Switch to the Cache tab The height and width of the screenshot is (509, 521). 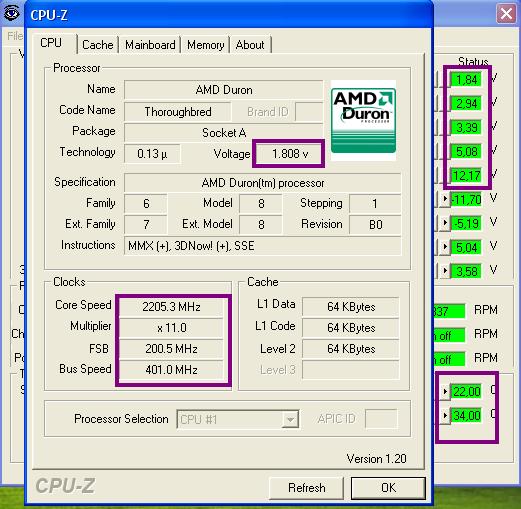point(98,45)
